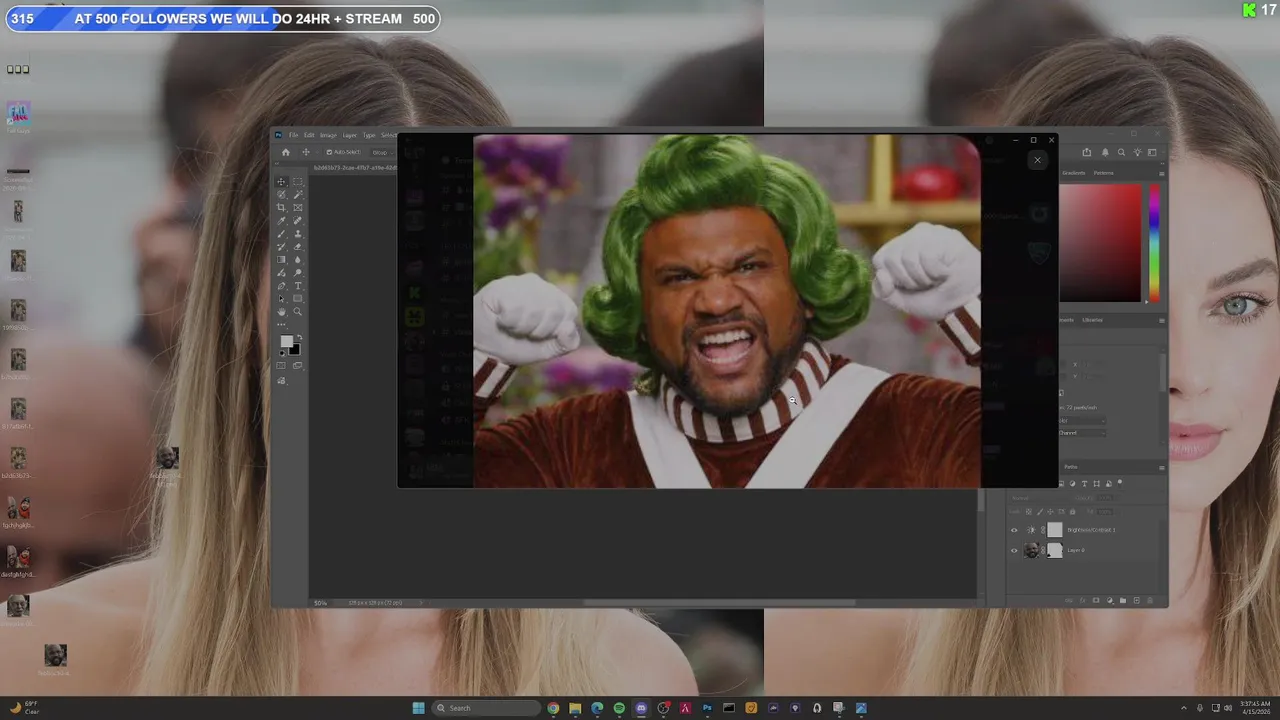Open the Auto-Select Group dropdown

point(381,152)
